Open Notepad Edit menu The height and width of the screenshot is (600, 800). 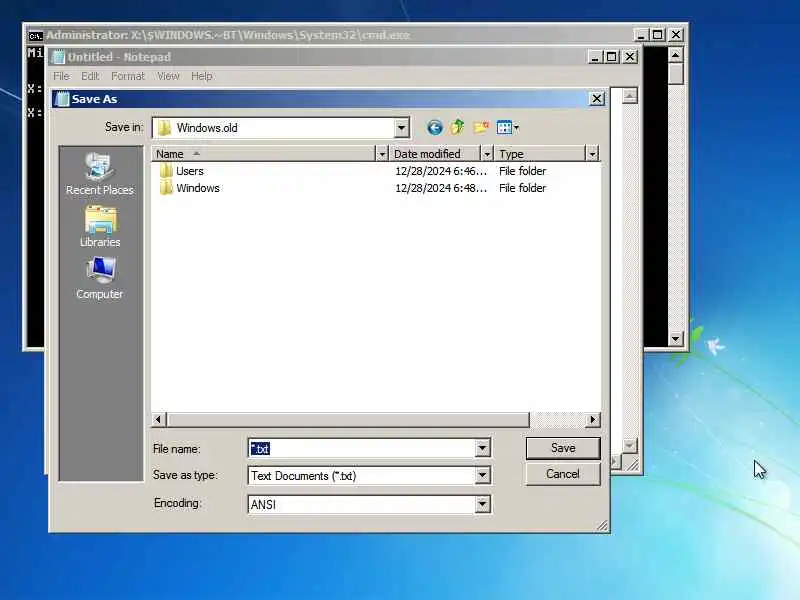tap(90, 76)
